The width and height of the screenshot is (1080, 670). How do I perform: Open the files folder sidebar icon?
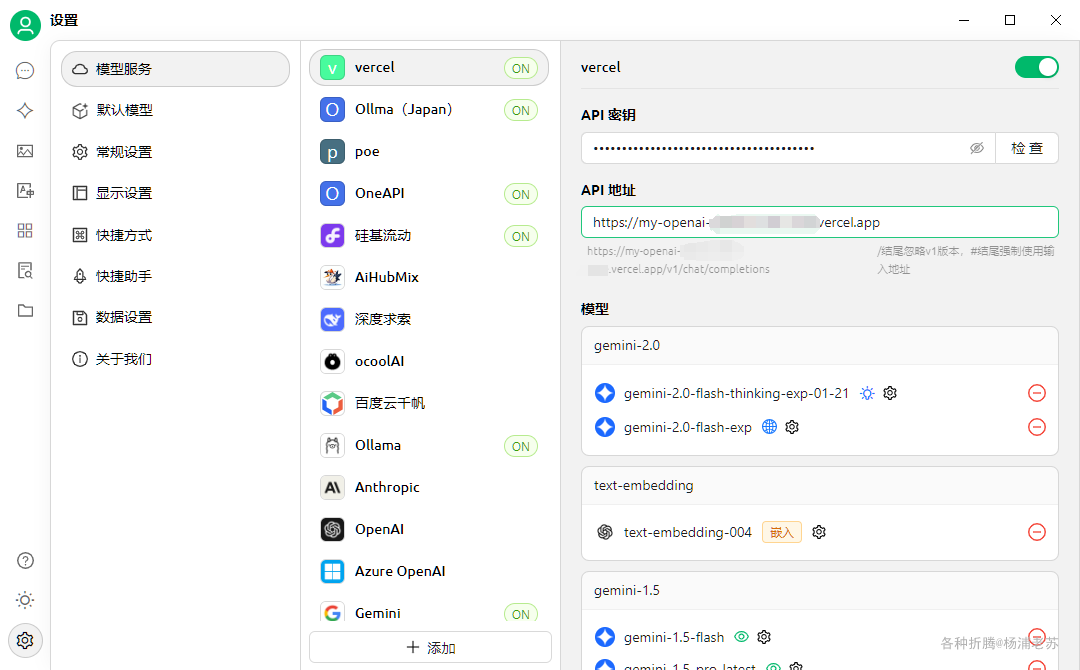coord(25,311)
